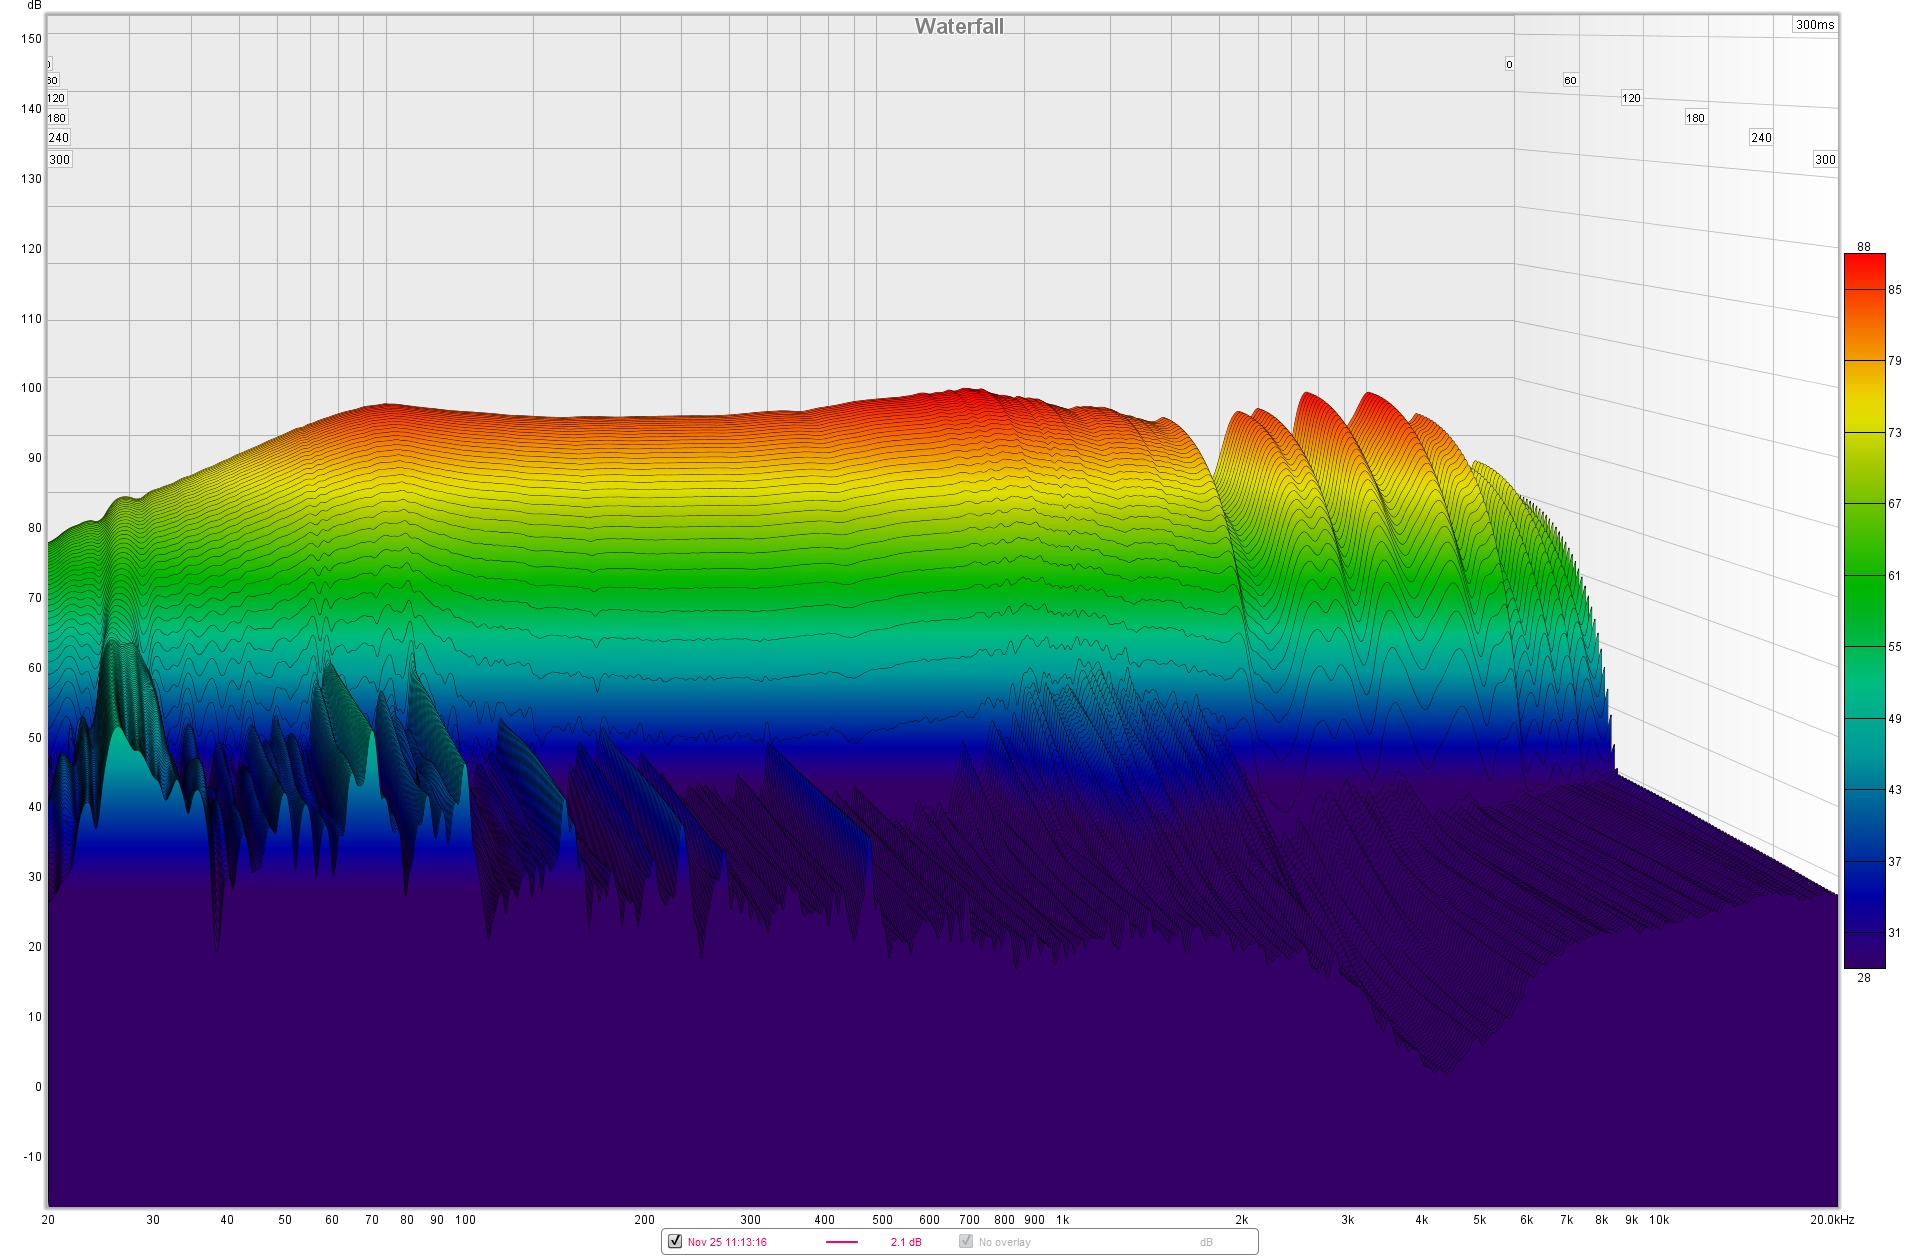1920x1256 pixels.
Task: Click the dB unit above vertical axis
Action: pyautogui.click(x=34, y=6)
